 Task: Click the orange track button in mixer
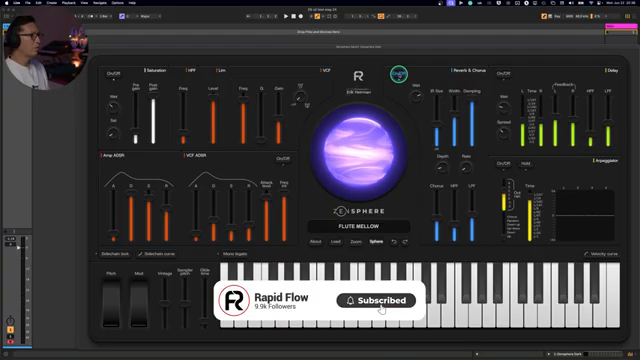click(x=11, y=330)
